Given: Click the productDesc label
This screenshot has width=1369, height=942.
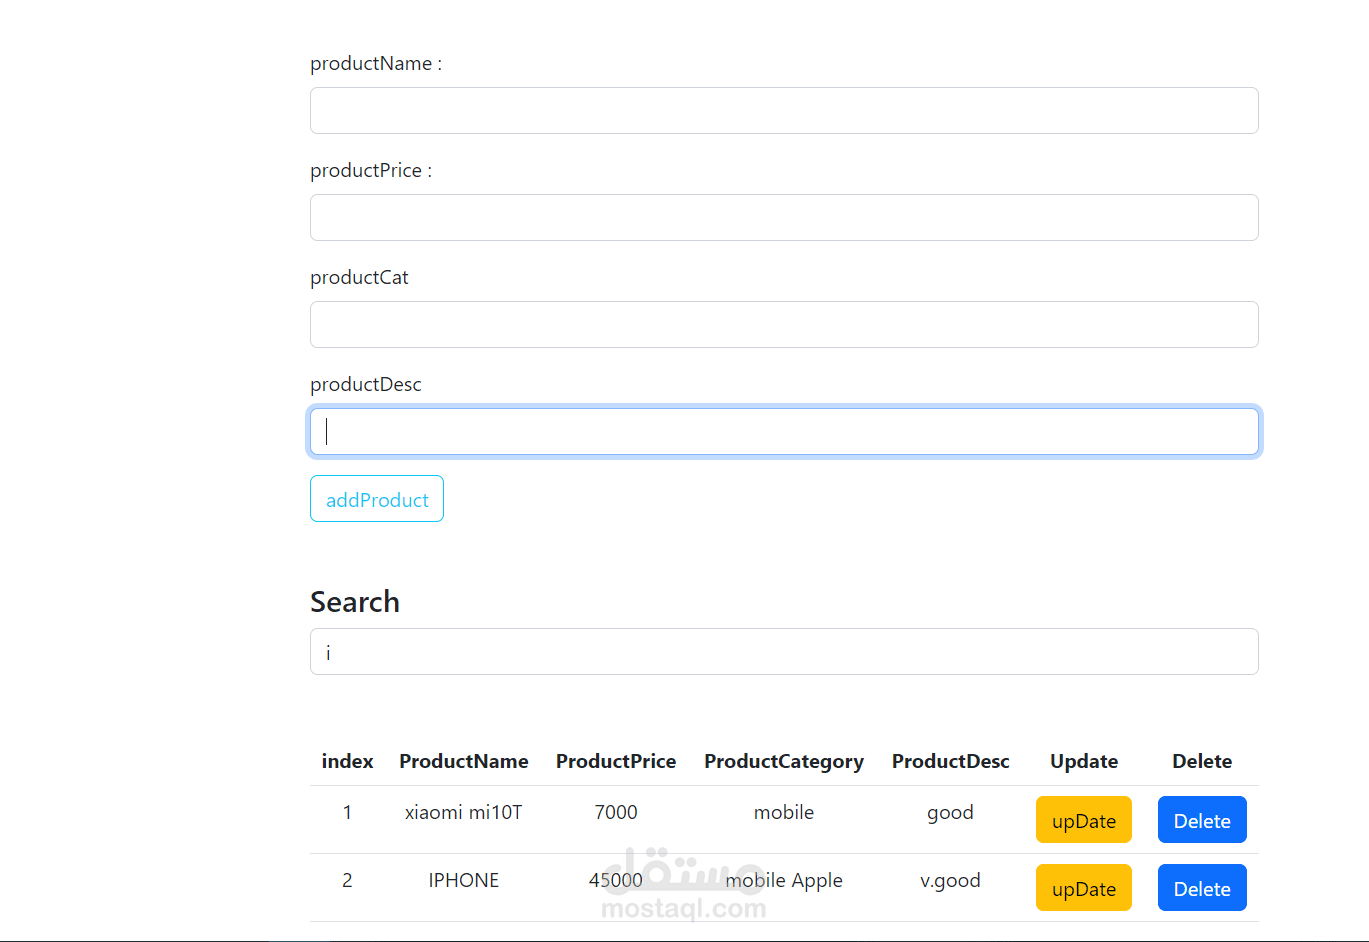Looking at the screenshot, I should [x=366, y=384].
